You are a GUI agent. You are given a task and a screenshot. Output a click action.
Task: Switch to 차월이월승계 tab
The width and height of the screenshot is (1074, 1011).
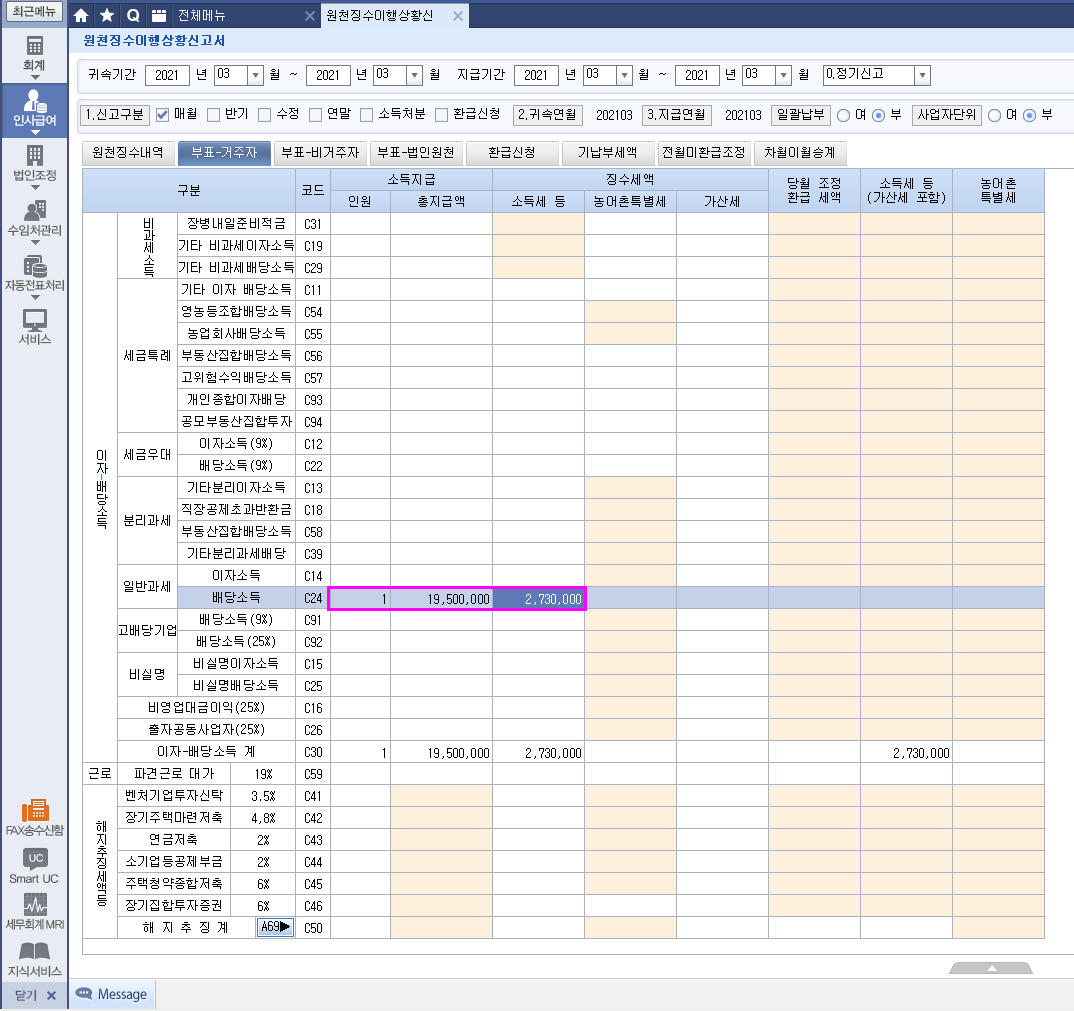pyautogui.click(x=799, y=153)
